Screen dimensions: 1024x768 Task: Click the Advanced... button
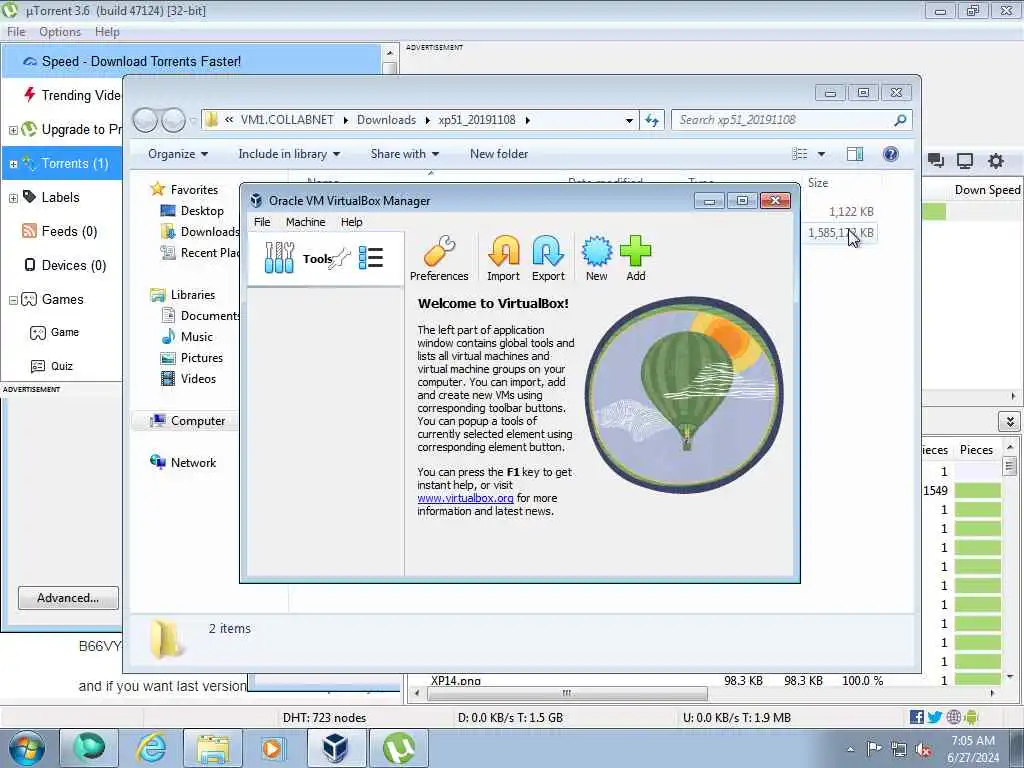tap(68, 598)
